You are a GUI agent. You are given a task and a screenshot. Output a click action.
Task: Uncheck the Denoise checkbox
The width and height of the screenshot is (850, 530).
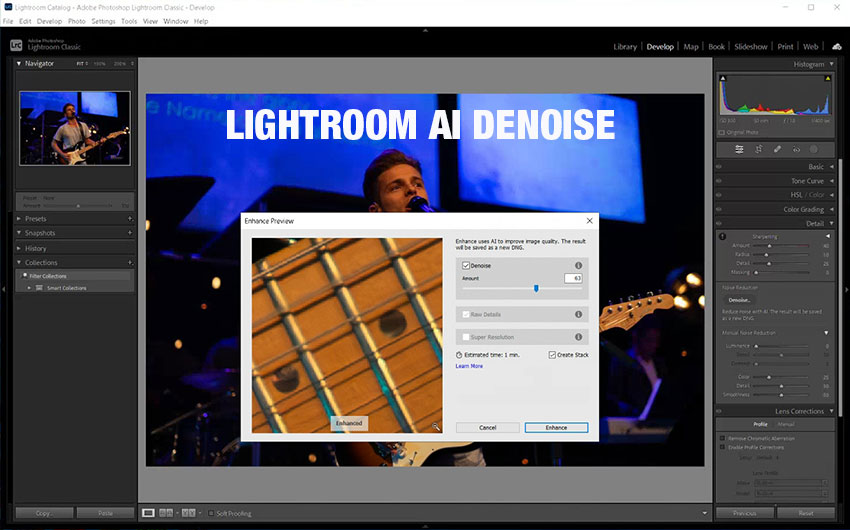tap(466, 266)
